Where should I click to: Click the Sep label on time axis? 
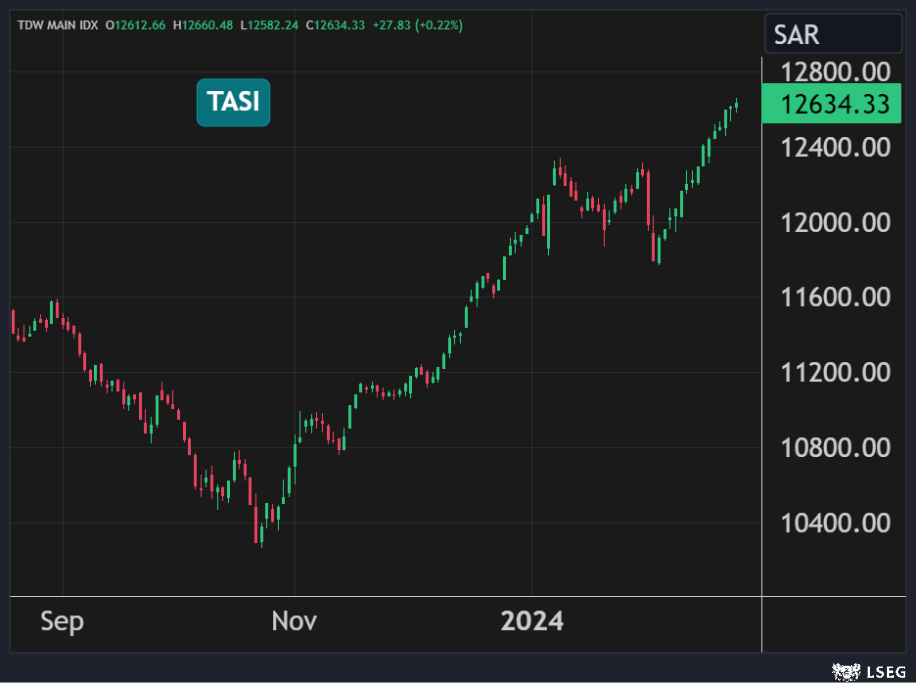pos(62,621)
